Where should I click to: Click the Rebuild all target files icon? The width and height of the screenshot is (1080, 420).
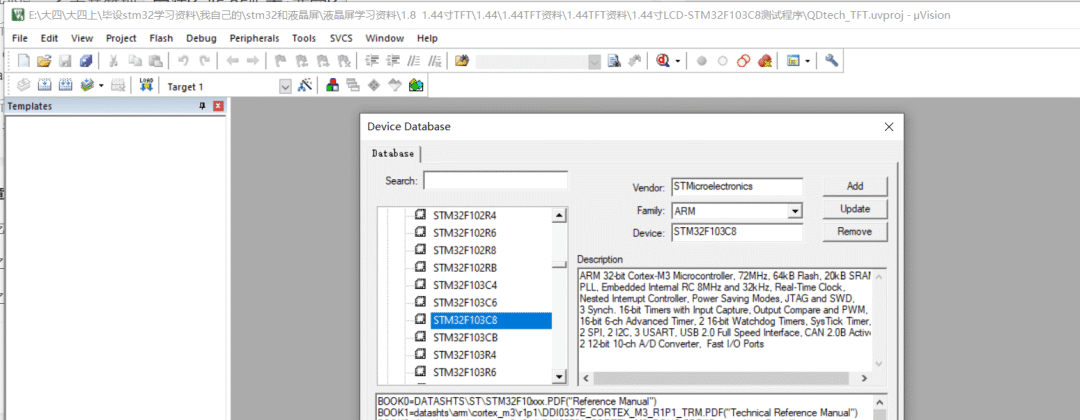tap(65, 86)
